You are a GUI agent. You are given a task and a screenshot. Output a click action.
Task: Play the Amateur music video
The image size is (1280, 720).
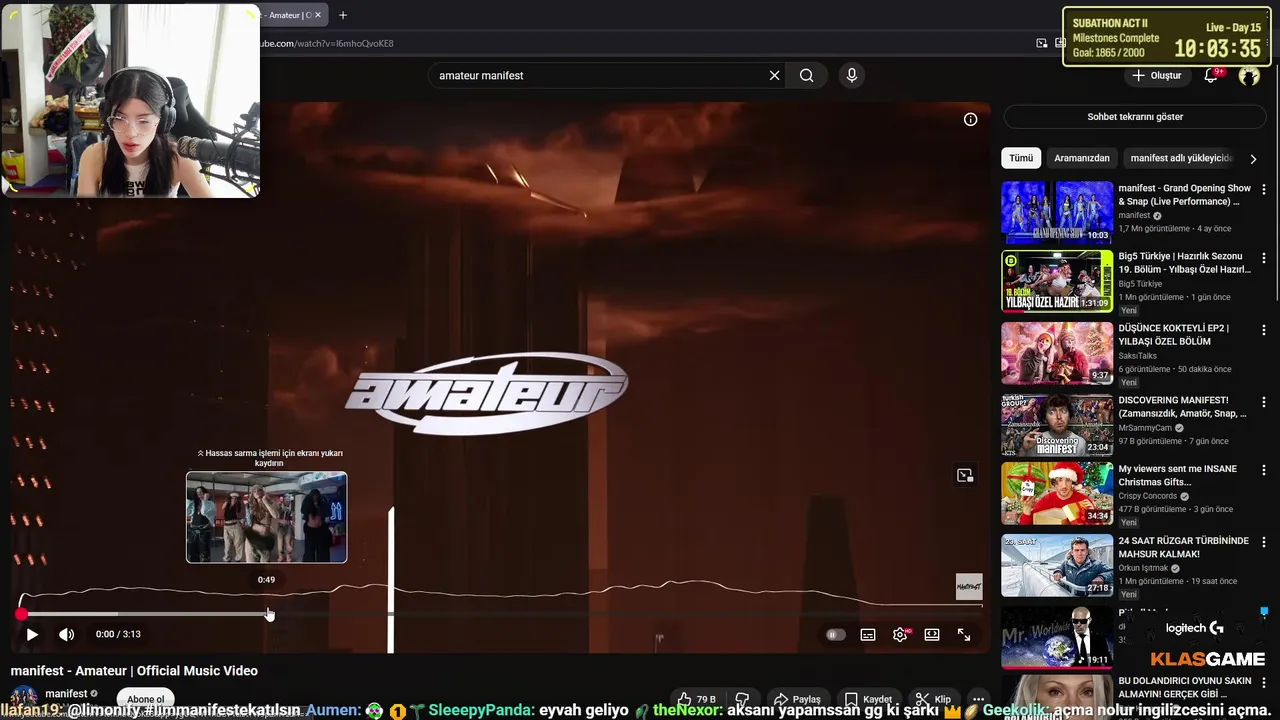[32, 634]
